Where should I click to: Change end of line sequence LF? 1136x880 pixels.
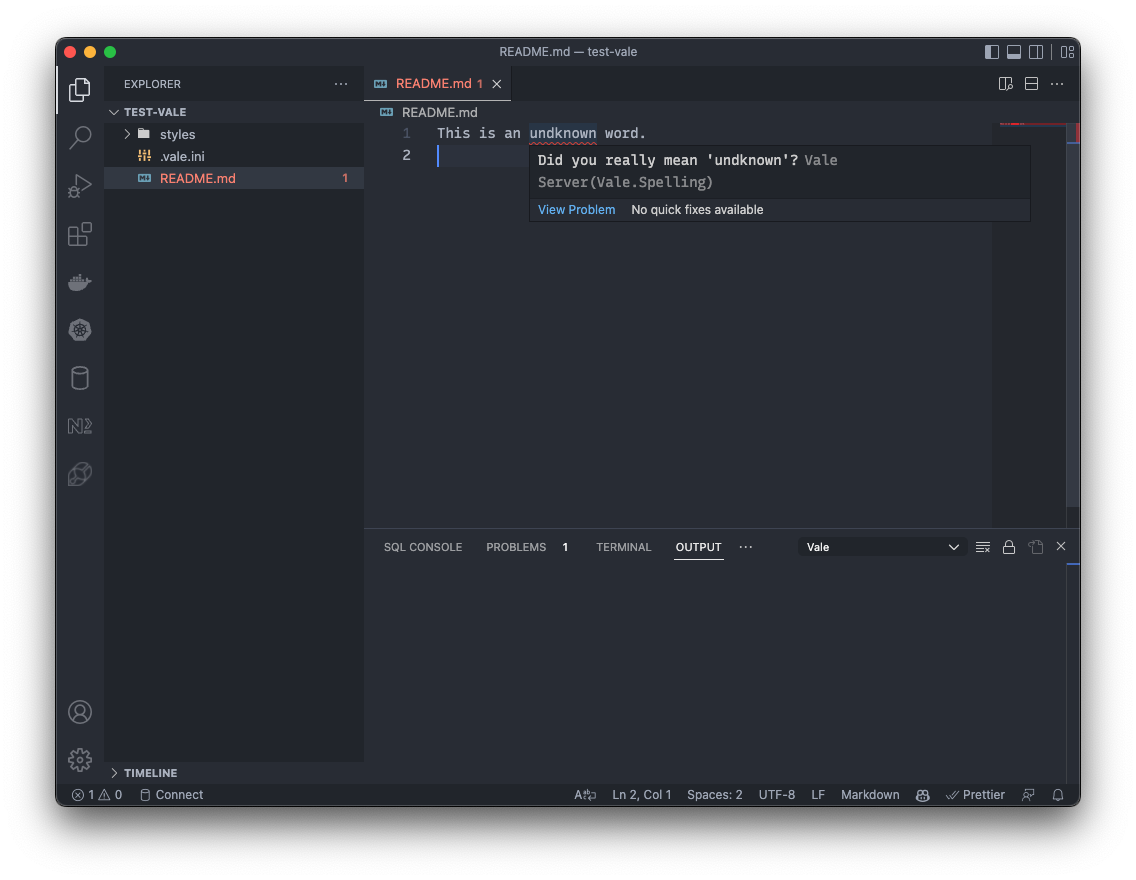coord(818,795)
